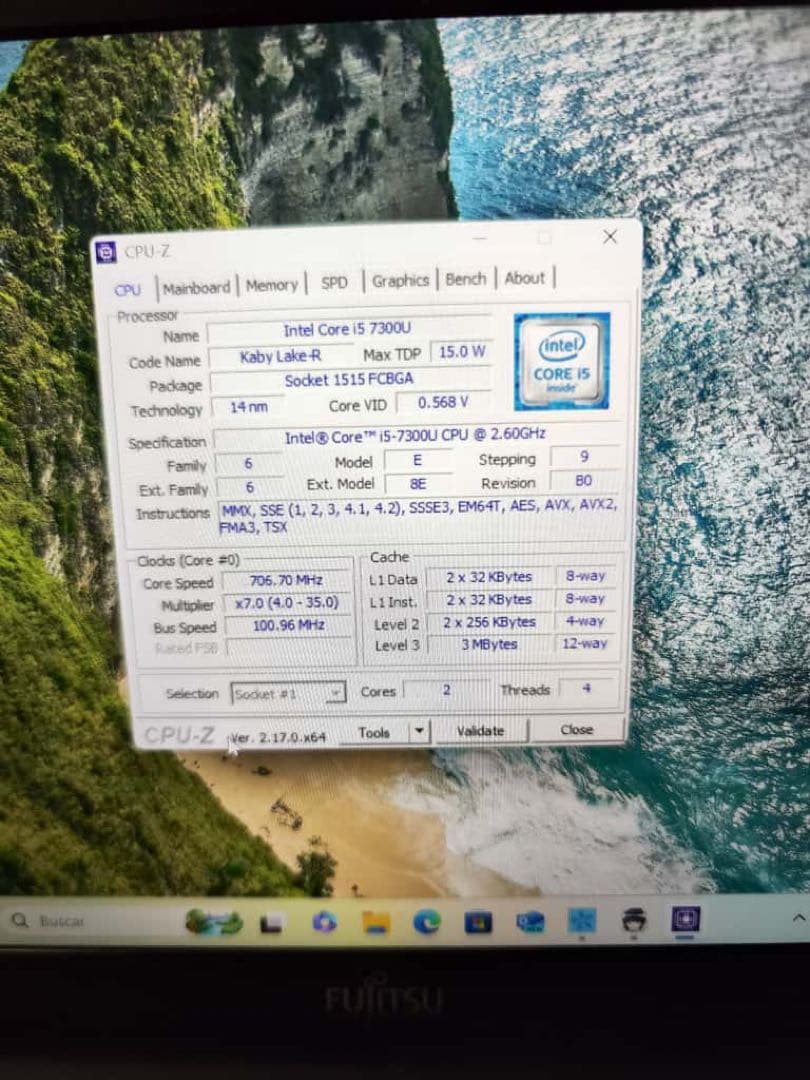
Task: Click the Core Speed value 706.70 MHz
Action: [287, 581]
